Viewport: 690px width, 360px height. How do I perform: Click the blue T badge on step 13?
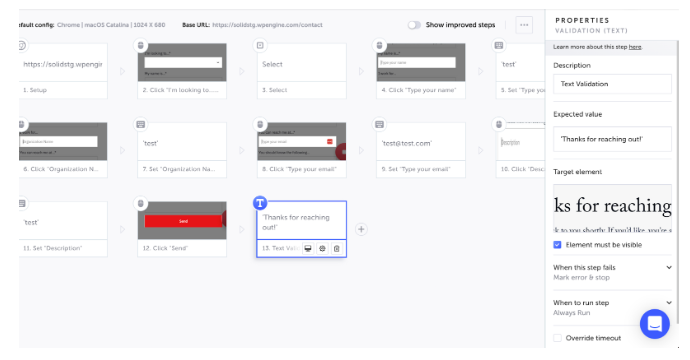point(260,203)
